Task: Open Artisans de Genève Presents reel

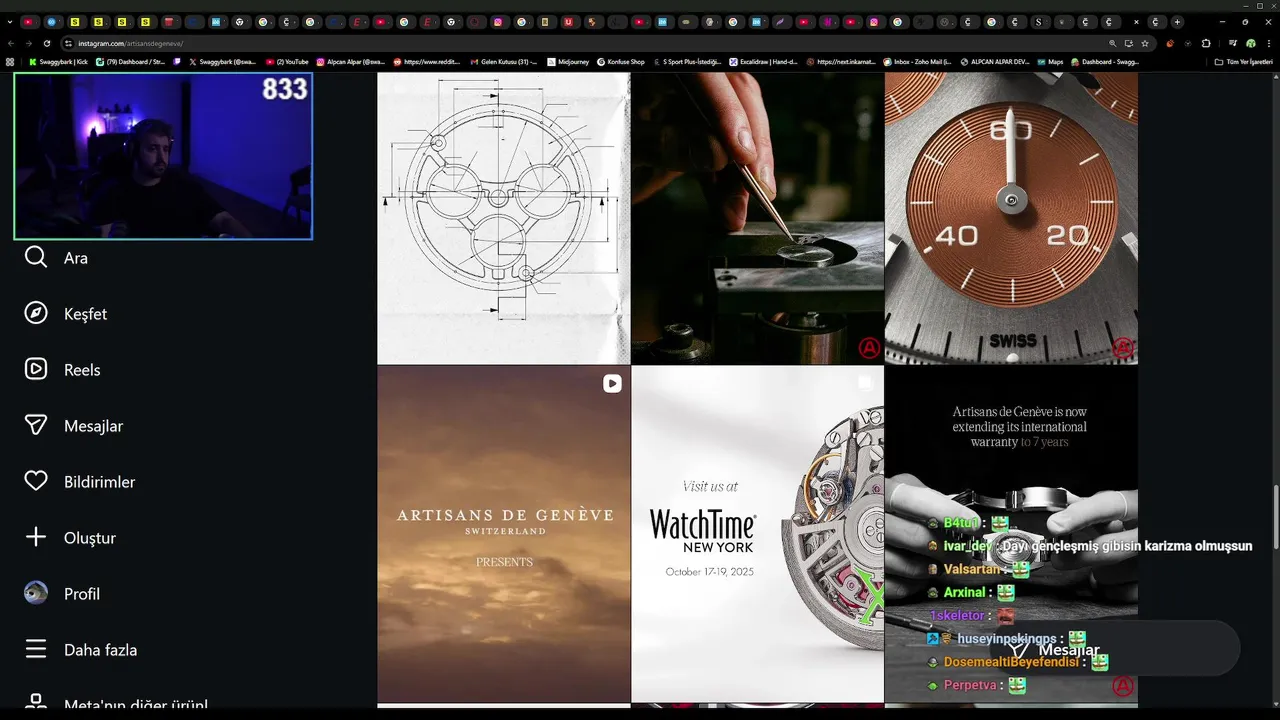Action: point(503,534)
